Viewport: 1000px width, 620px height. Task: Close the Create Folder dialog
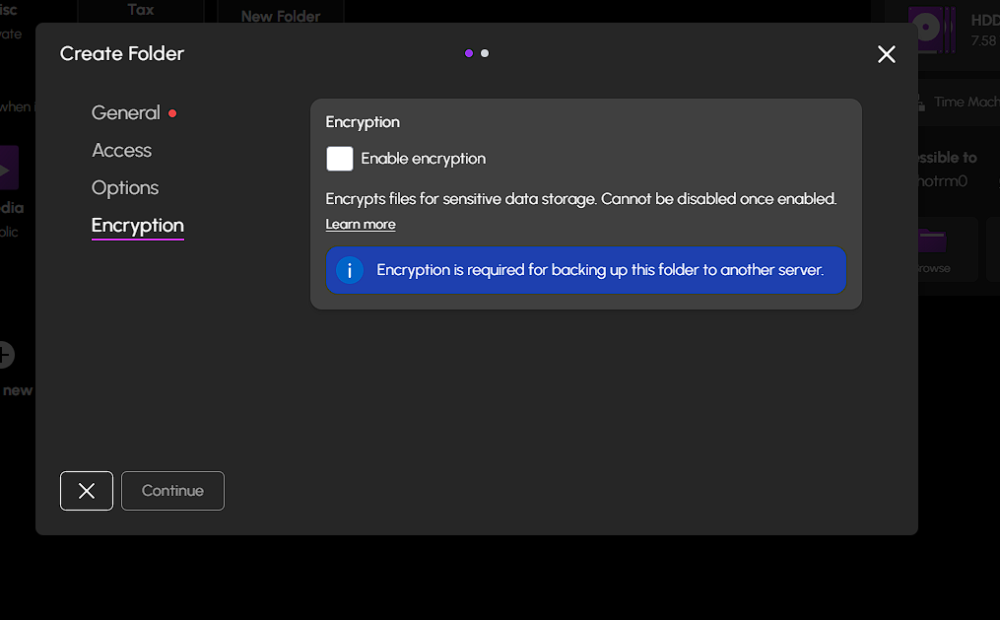pyautogui.click(x=886, y=55)
